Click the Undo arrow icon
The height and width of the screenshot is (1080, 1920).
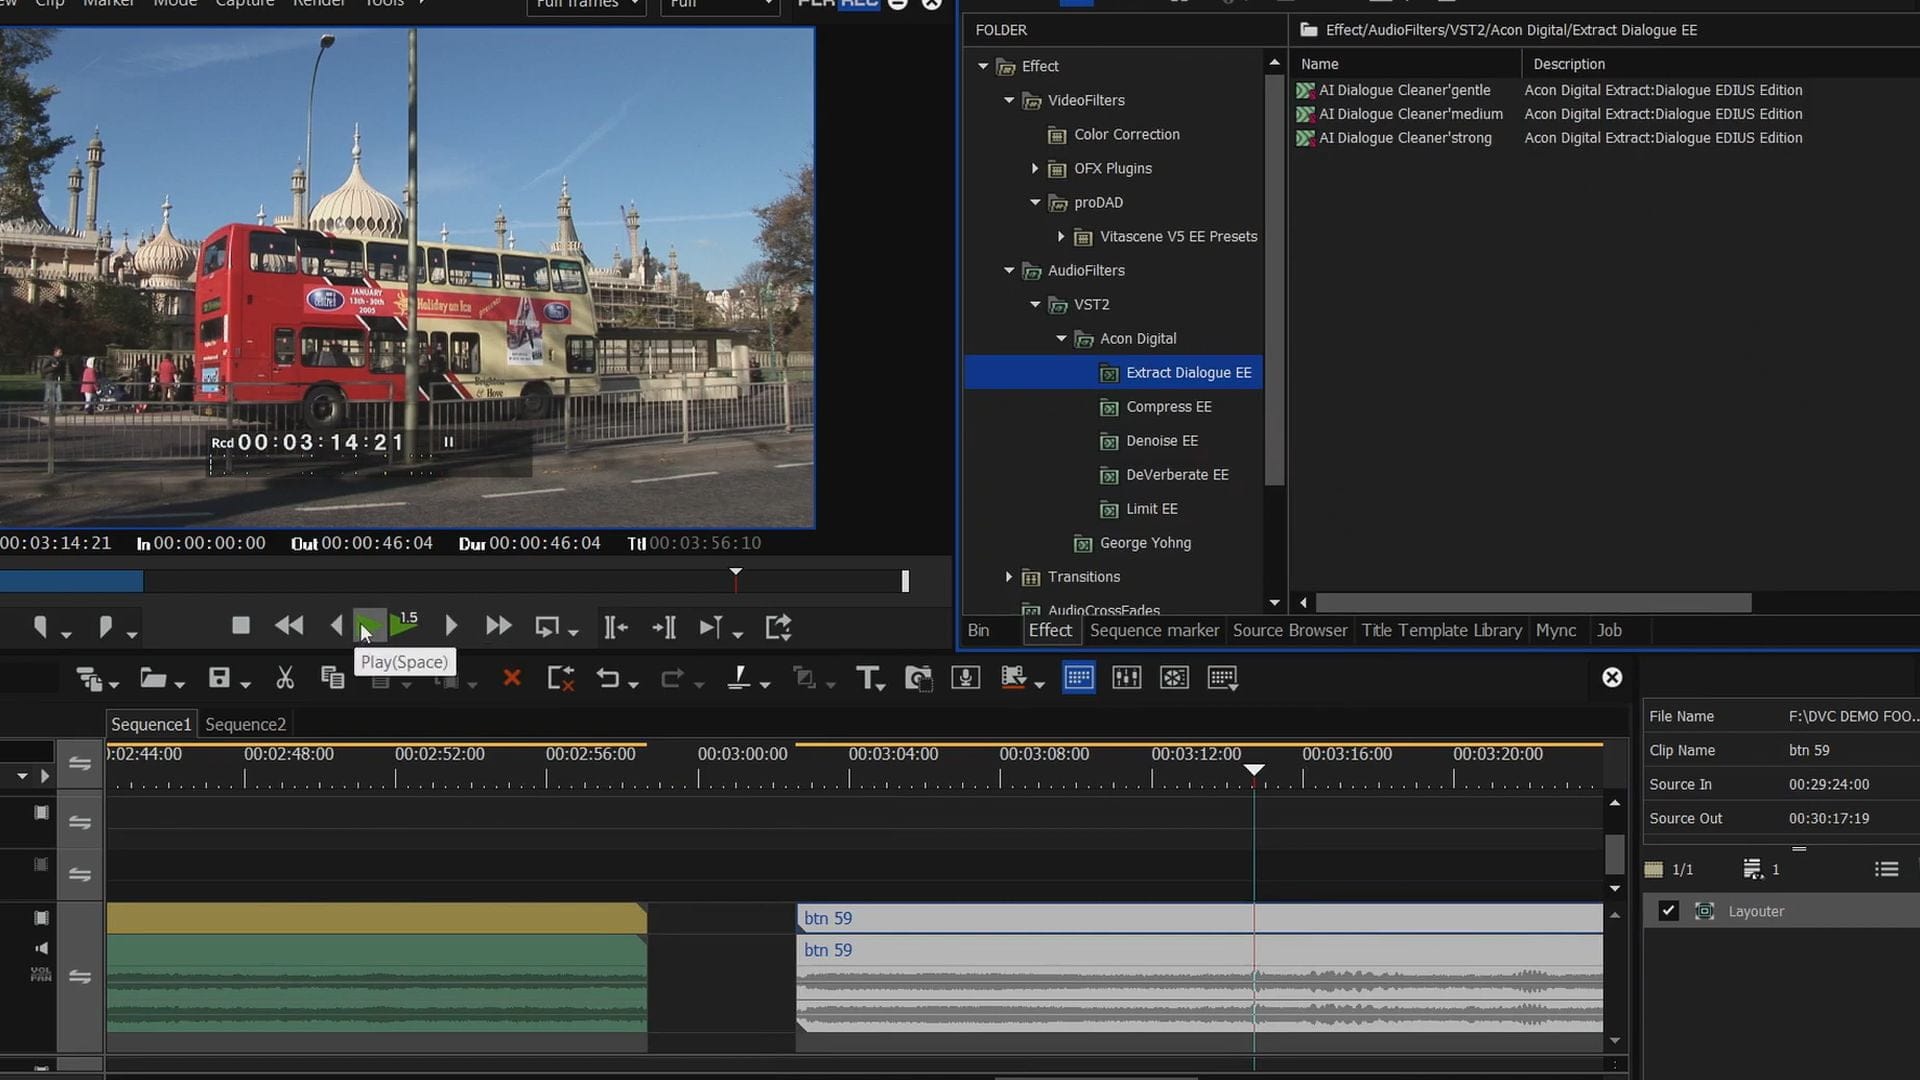click(607, 678)
